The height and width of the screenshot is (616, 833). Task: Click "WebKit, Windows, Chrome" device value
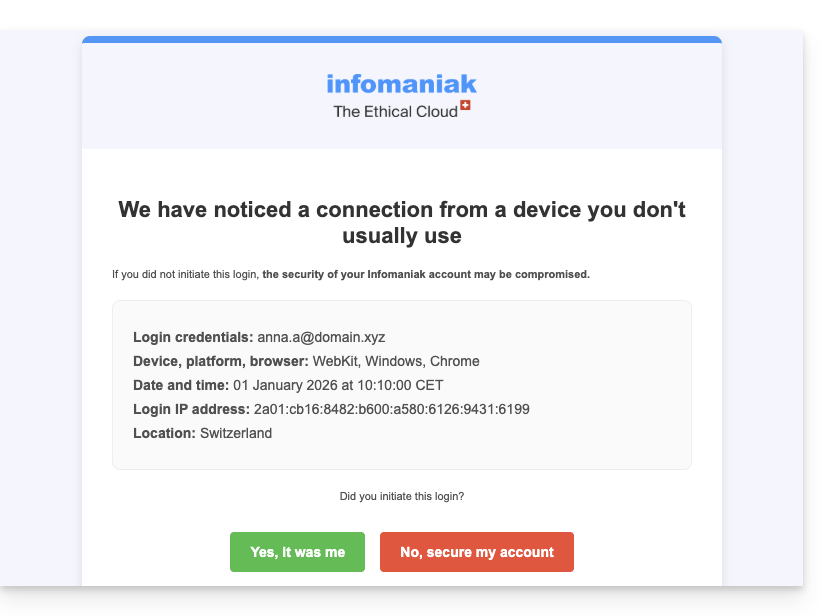click(396, 361)
